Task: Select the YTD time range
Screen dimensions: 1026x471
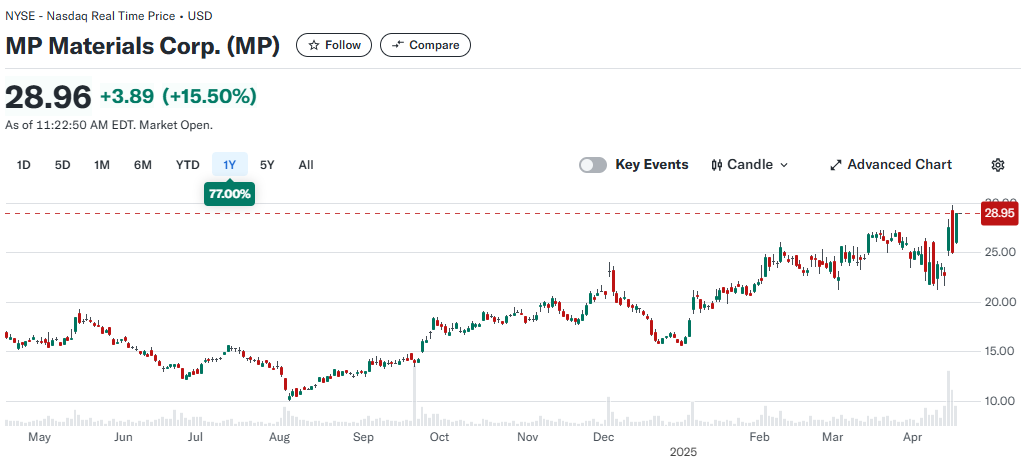Action: (x=187, y=165)
